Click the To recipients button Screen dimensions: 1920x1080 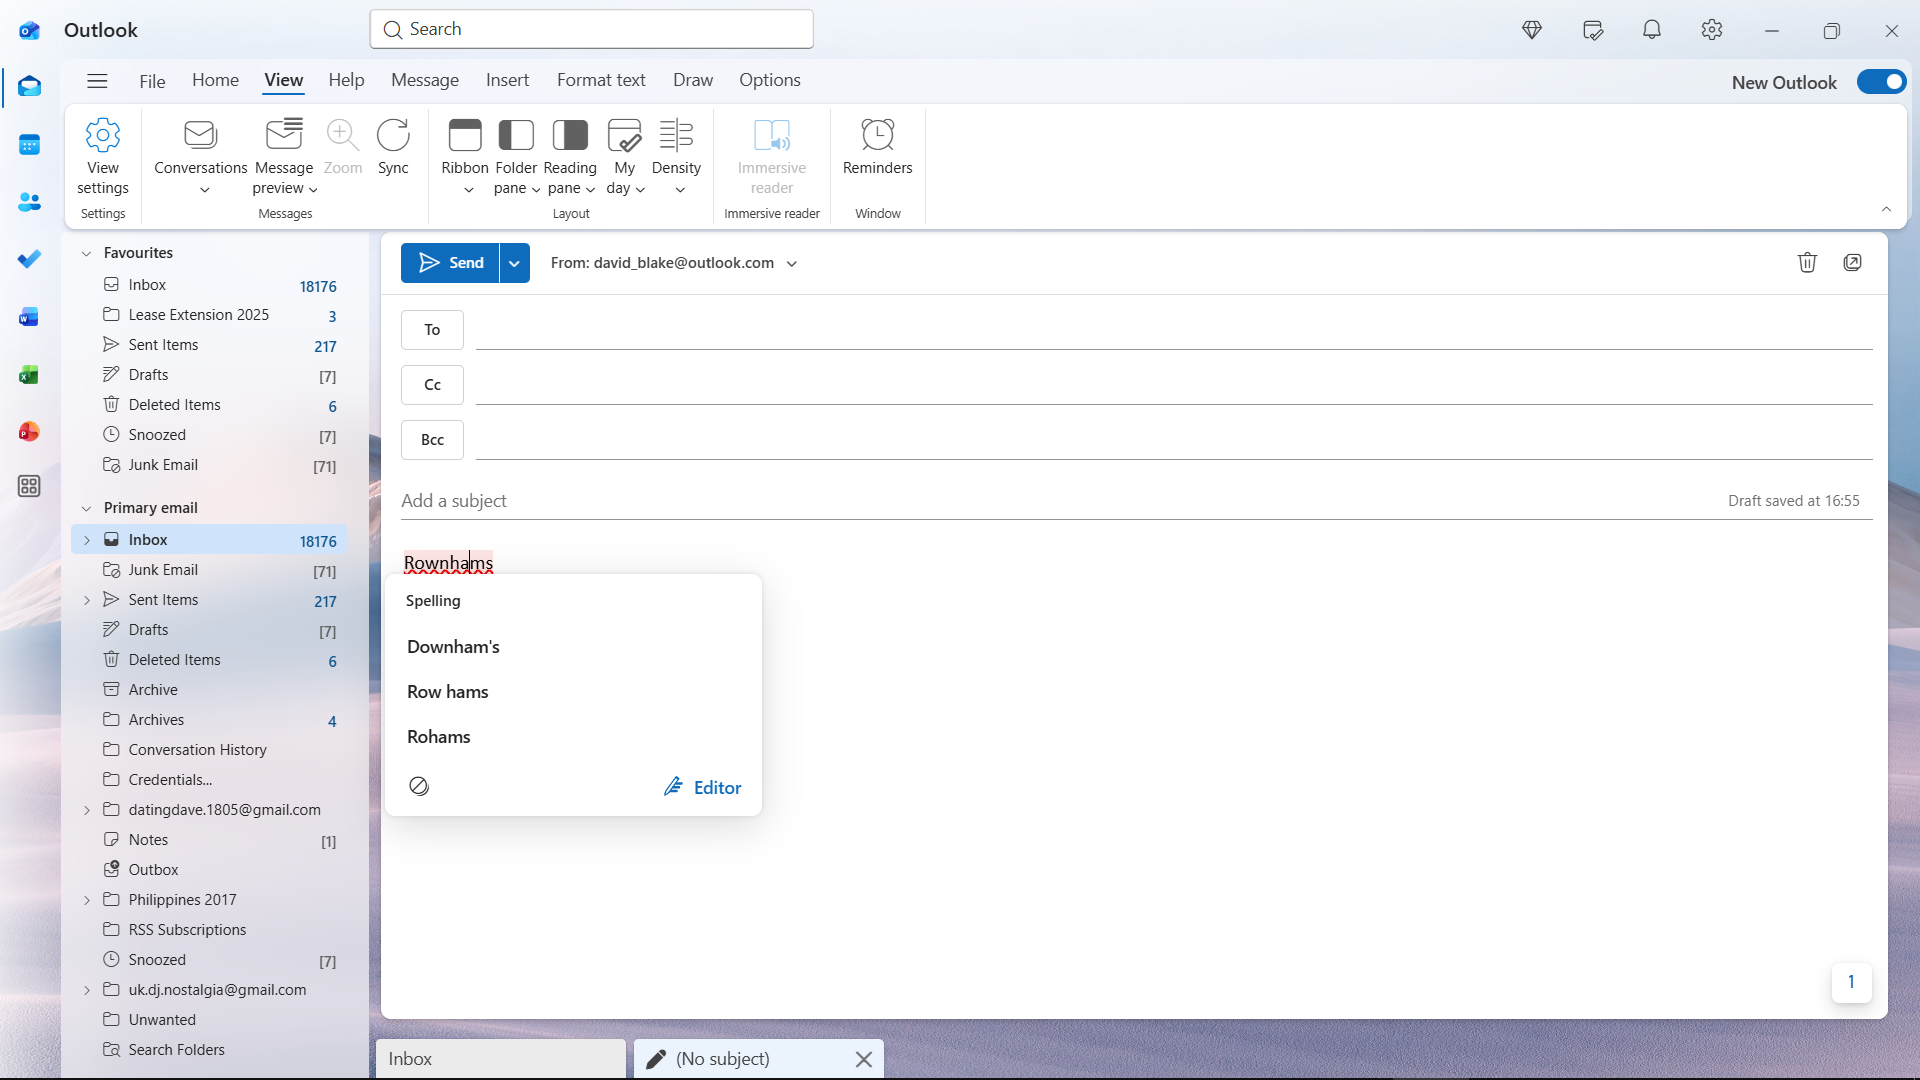click(x=432, y=330)
